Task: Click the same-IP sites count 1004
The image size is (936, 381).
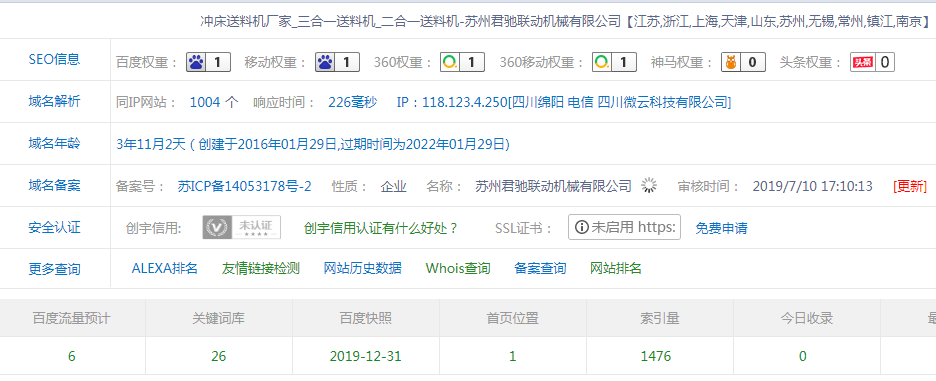Action: coord(205,103)
